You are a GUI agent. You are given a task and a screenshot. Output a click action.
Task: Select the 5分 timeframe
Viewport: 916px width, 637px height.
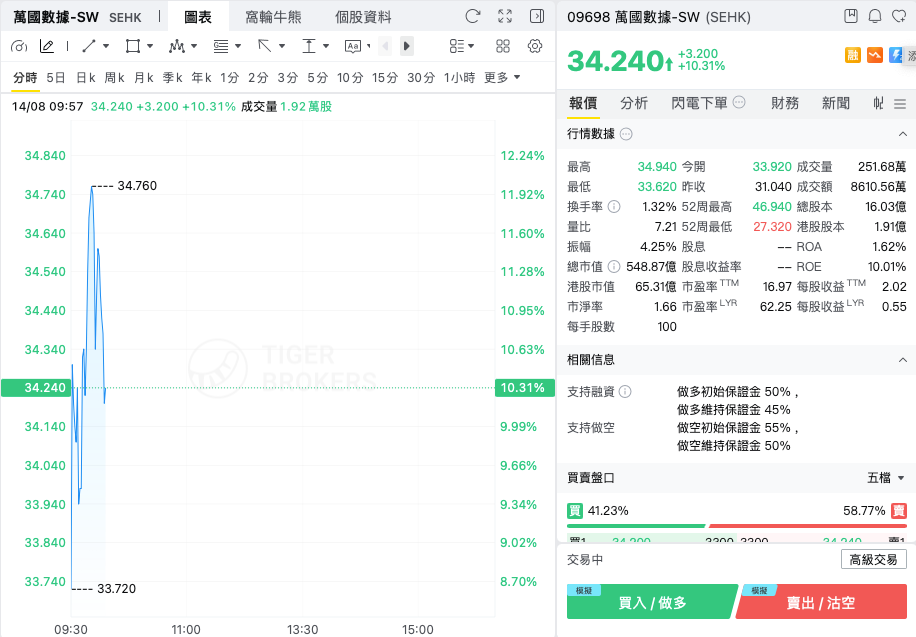(x=318, y=77)
